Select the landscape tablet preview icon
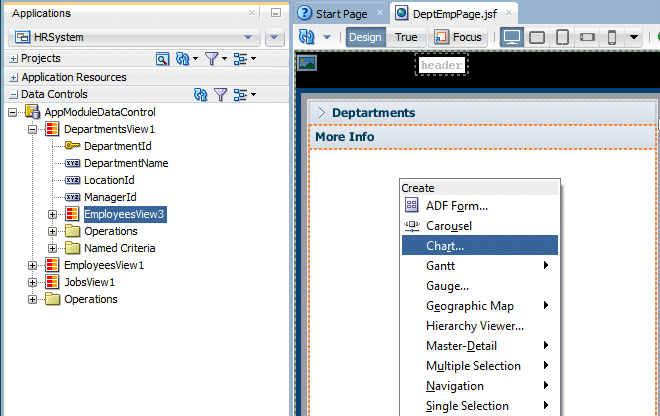Image resolution: width=660 pixels, height=416 pixels. click(x=537, y=37)
